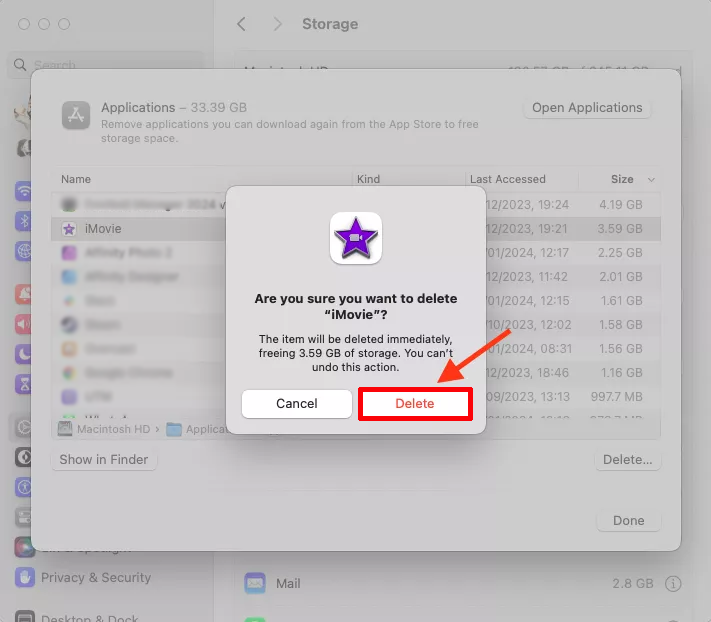
Task: Sort by the Last Accessed column
Action: click(x=507, y=179)
